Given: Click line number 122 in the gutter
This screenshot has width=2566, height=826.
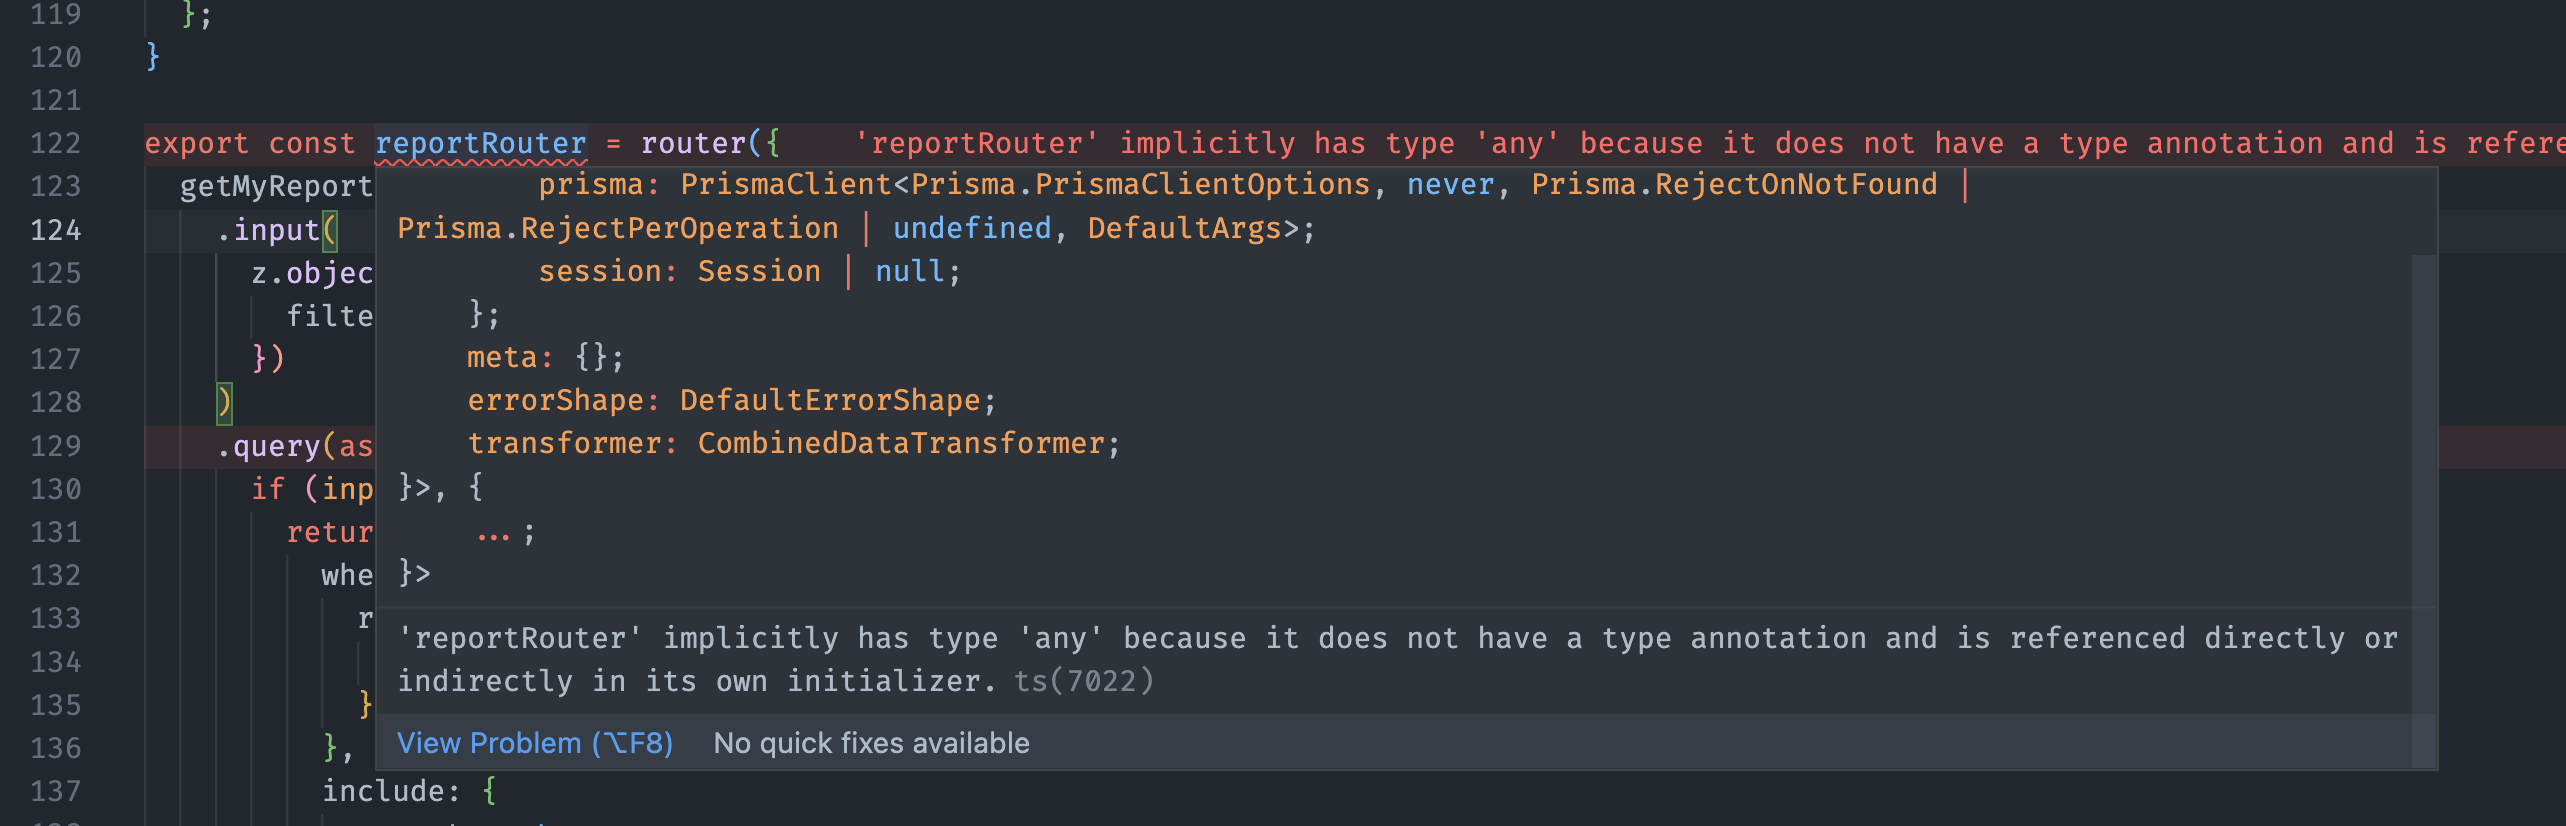Looking at the screenshot, I should 56,144.
